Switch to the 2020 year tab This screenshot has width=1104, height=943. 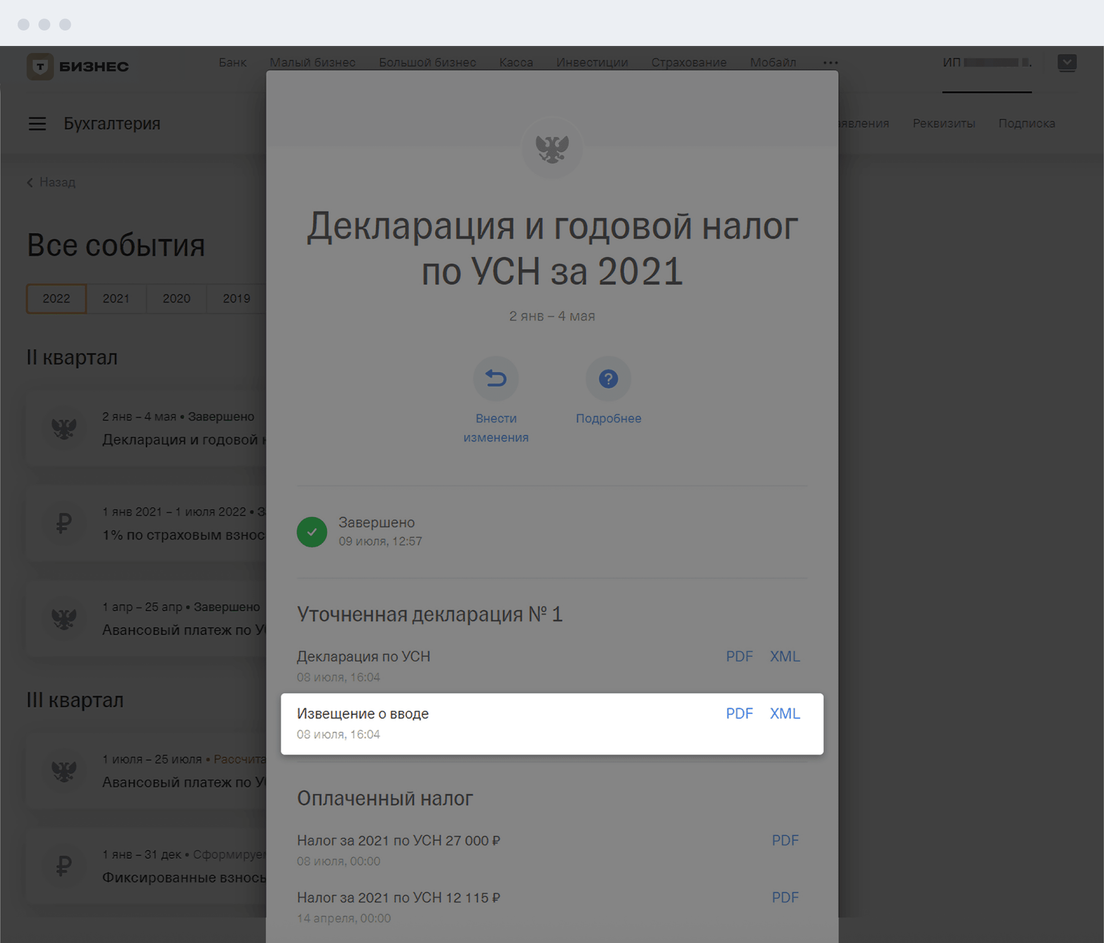pyautogui.click(x=176, y=299)
